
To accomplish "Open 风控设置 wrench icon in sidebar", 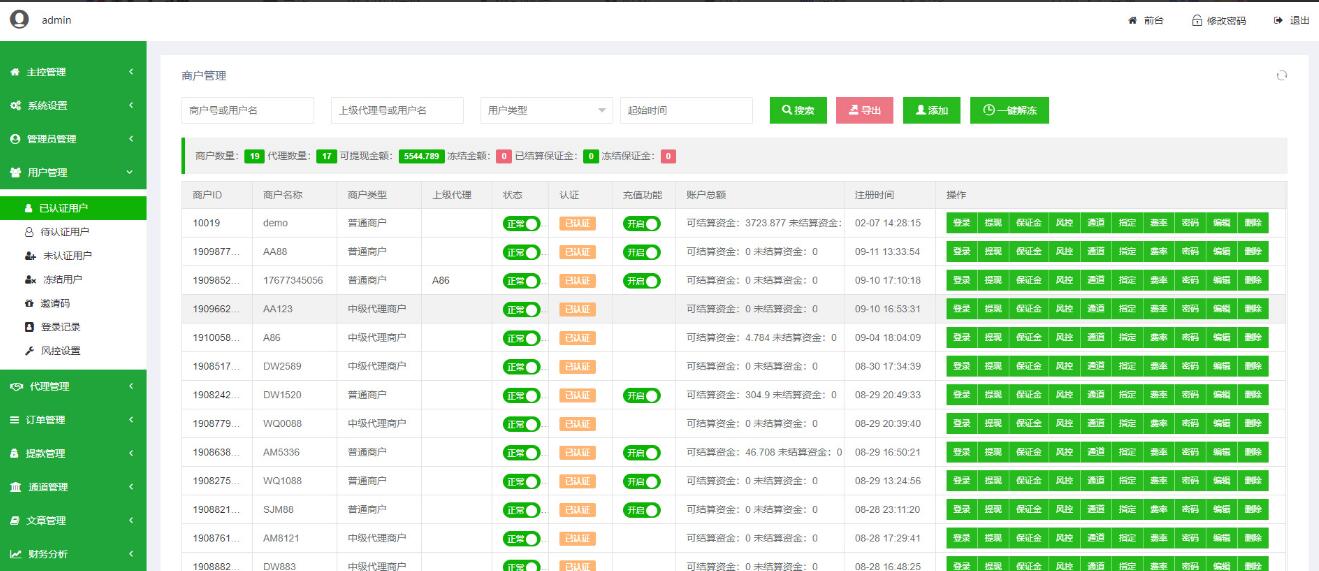I will coord(29,351).
